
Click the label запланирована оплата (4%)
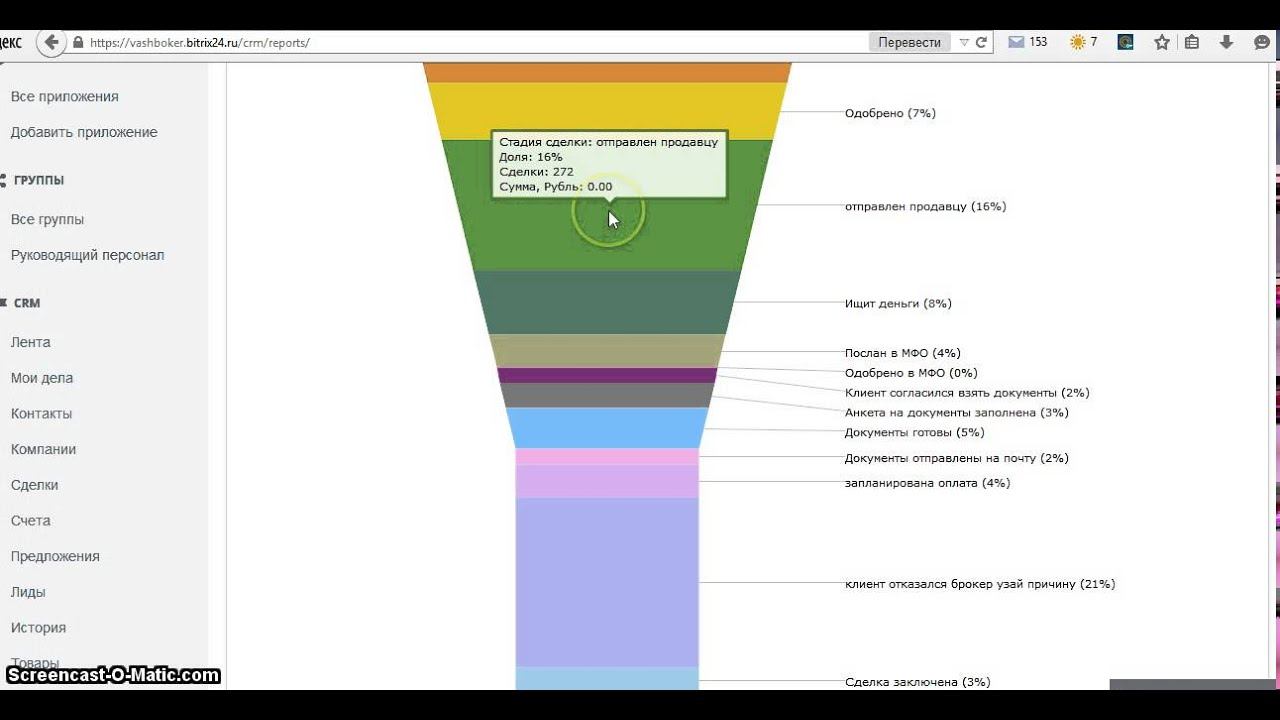click(x=927, y=483)
